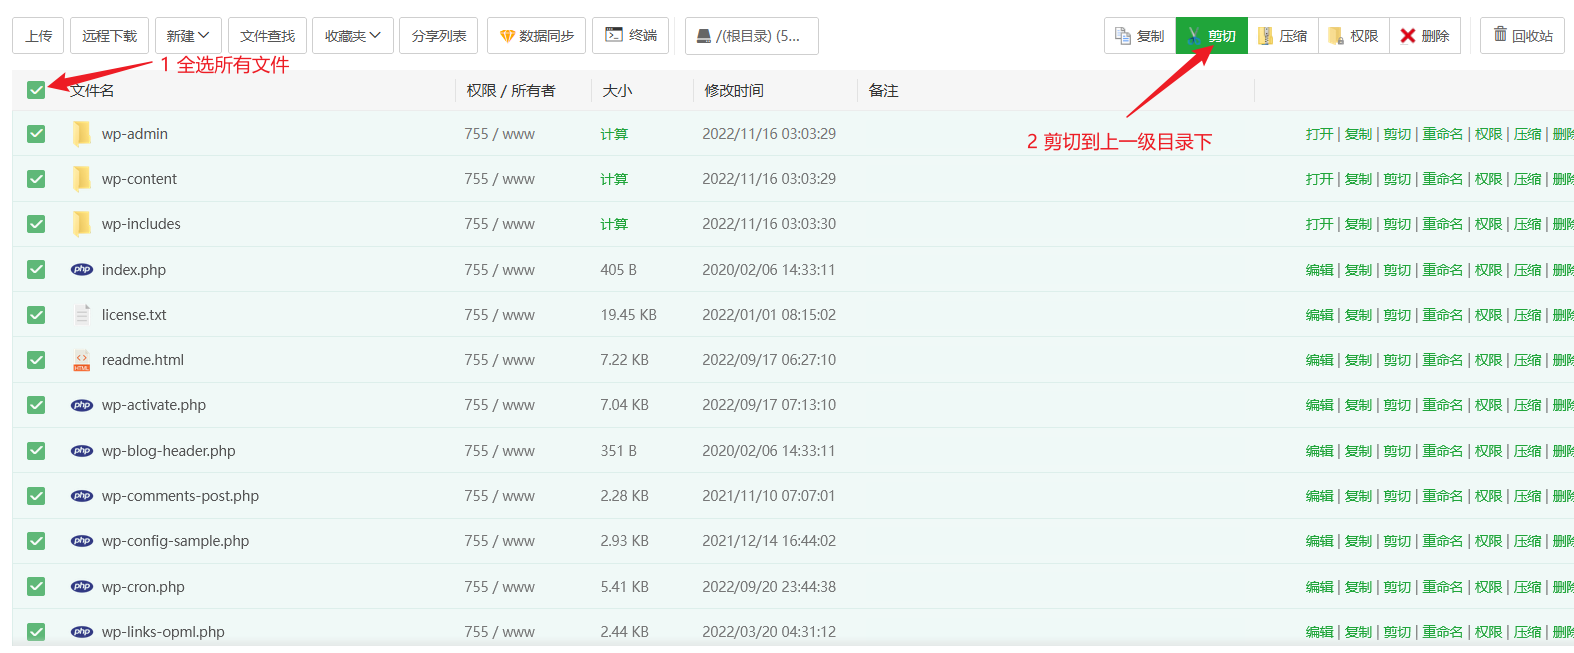Sort by 文件名 column header
This screenshot has height=653, width=1574.
[x=92, y=91]
